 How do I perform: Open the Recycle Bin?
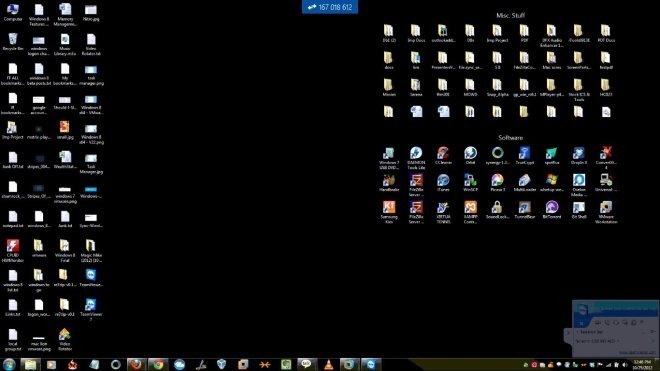pos(13,42)
